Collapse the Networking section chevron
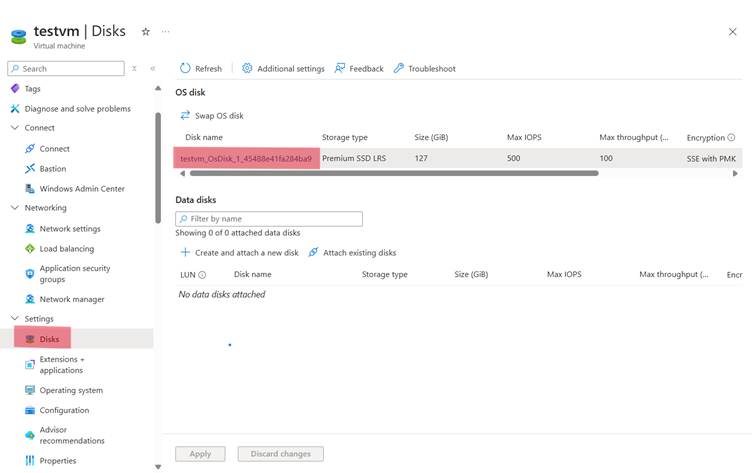 15,208
